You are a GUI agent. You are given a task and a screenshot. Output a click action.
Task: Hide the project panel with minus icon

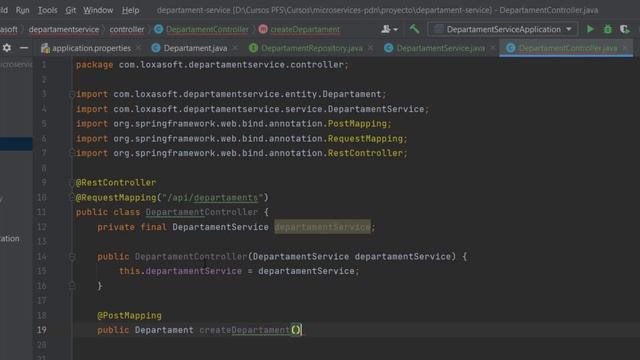click(24, 48)
